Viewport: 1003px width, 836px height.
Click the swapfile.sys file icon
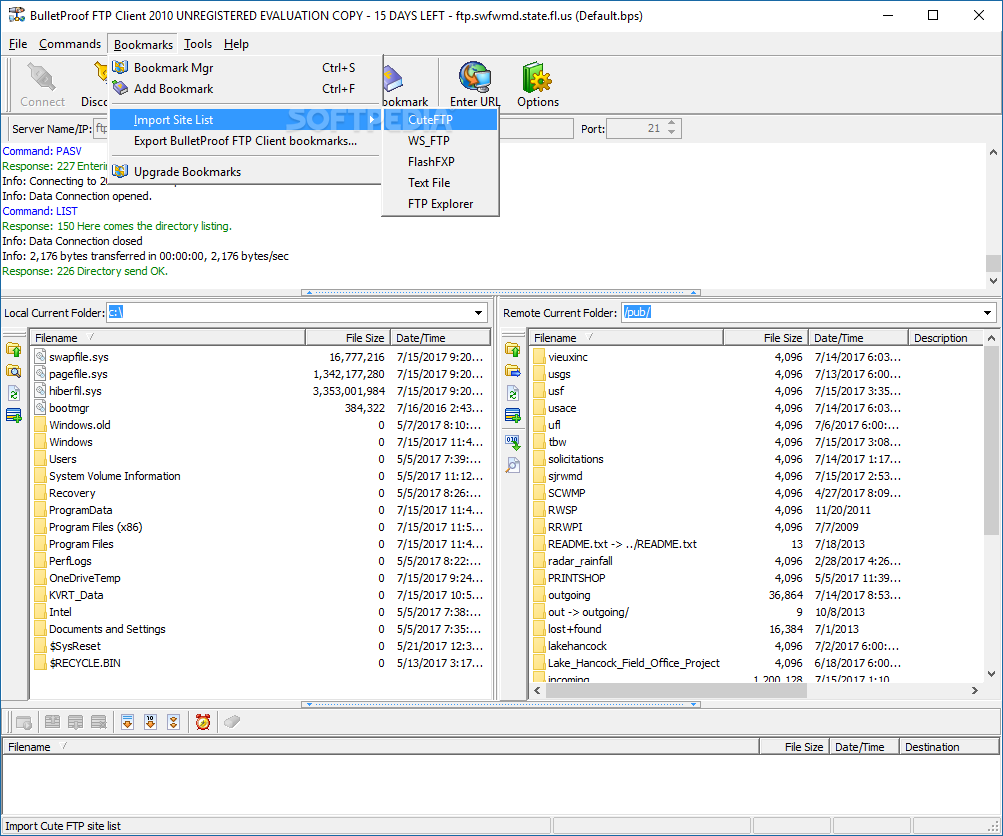tap(40, 356)
